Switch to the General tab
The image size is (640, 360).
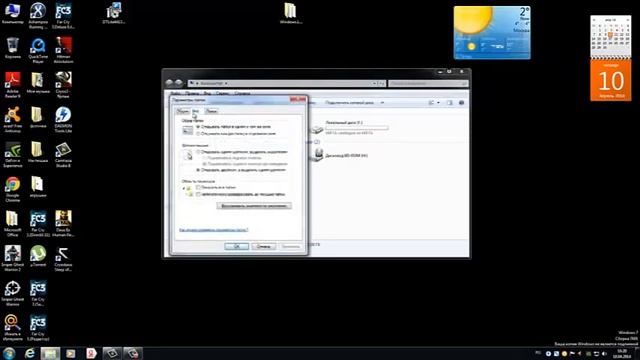pyautogui.click(x=182, y=111)
